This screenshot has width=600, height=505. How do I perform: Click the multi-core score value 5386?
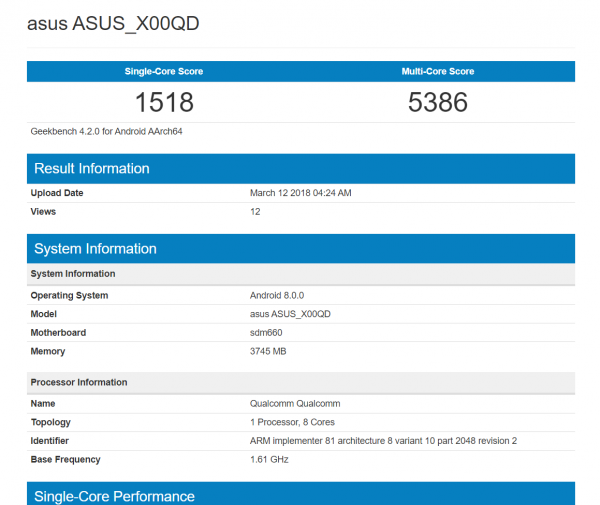tap(438, 102)
